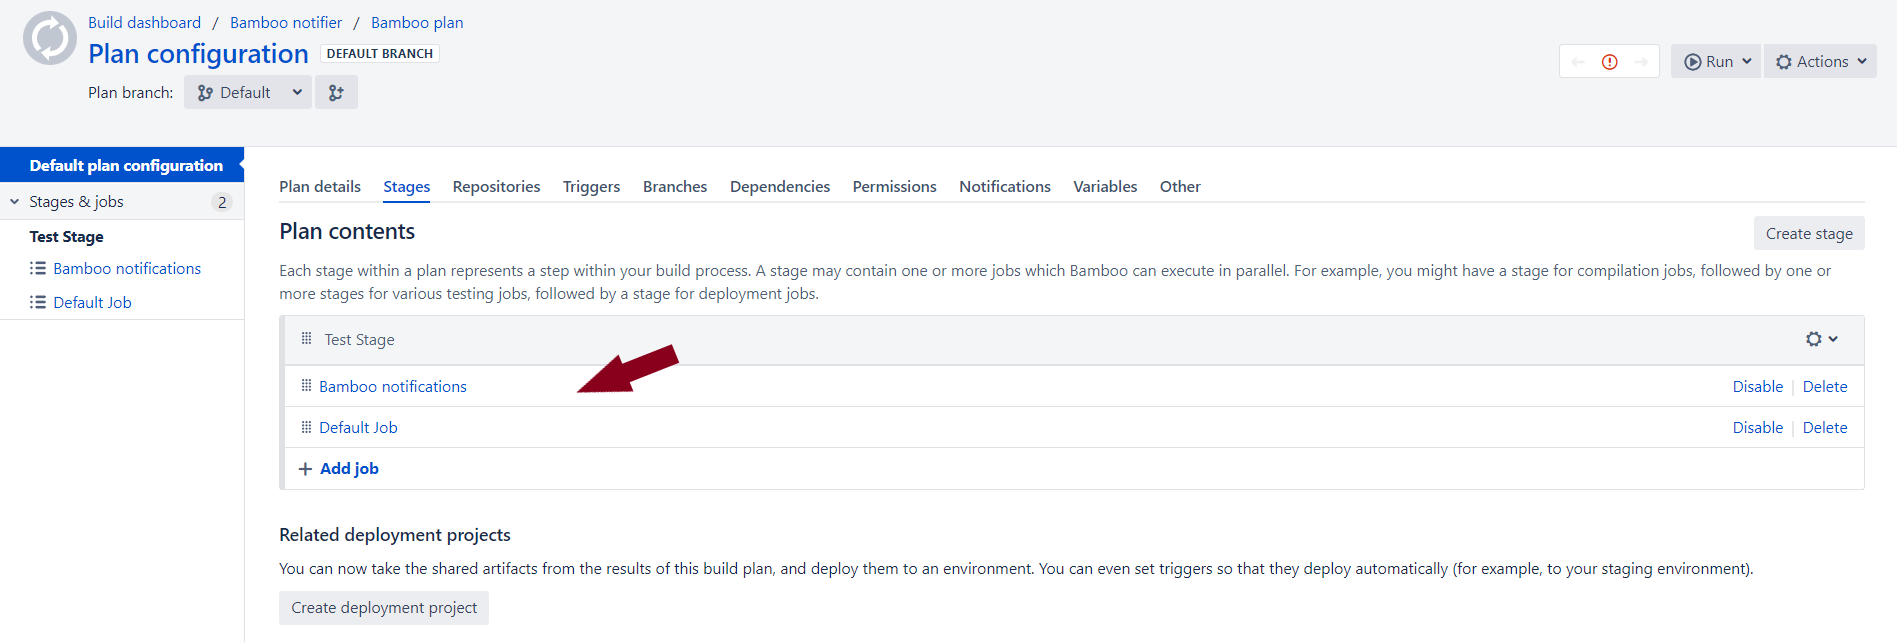Disable the Bamboo notifications job
The width and height of the screenshot is (1897, 642).
tap(1757, 387)
